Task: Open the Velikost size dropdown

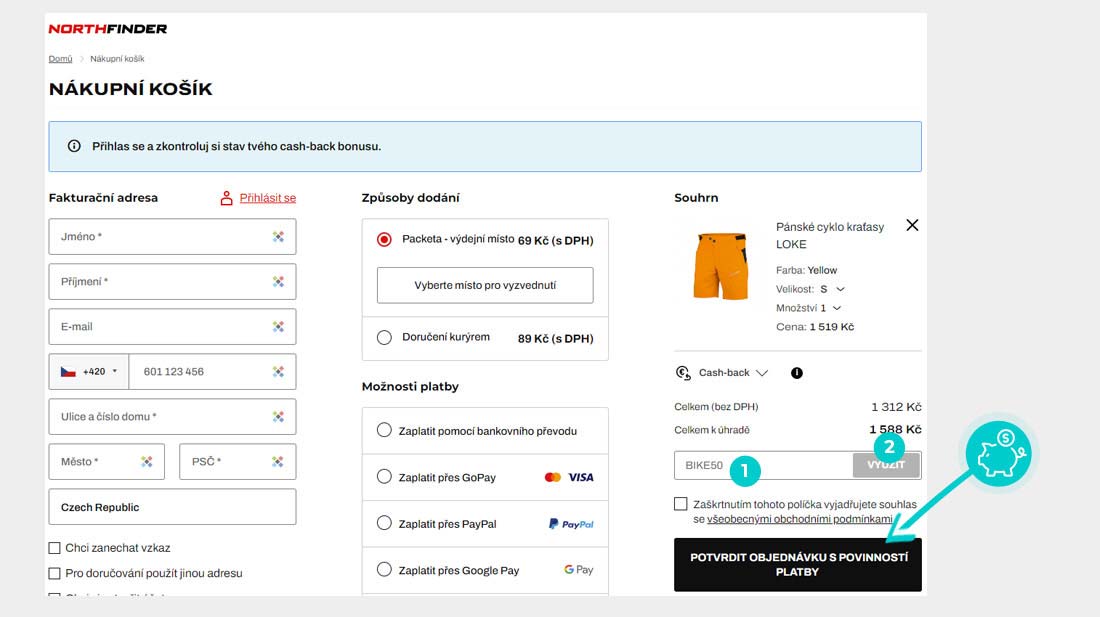Action: click(x=832, y=289)
